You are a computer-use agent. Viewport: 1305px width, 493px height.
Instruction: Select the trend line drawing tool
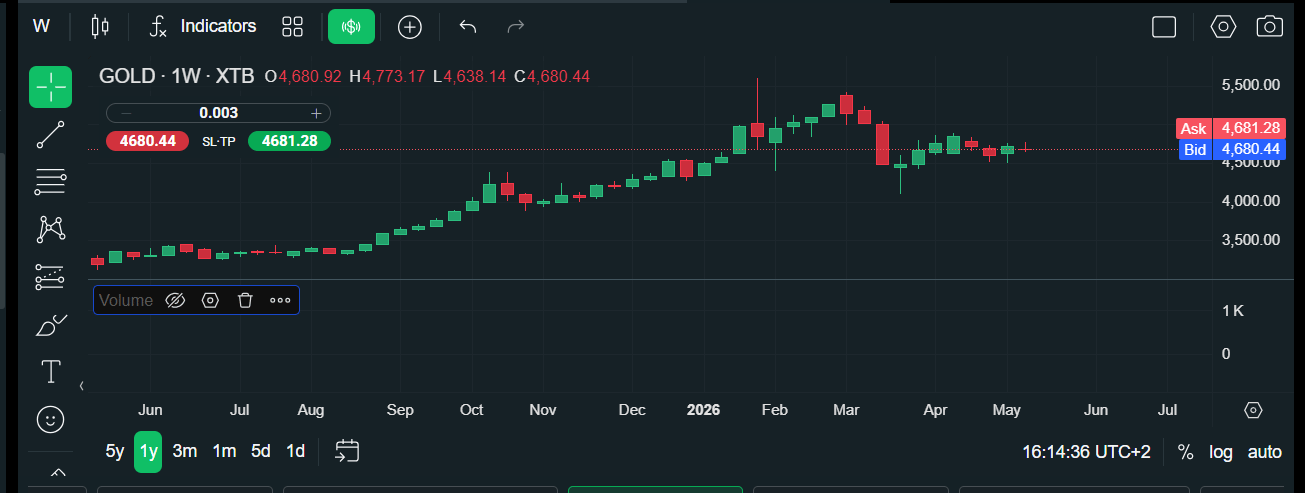50,135
